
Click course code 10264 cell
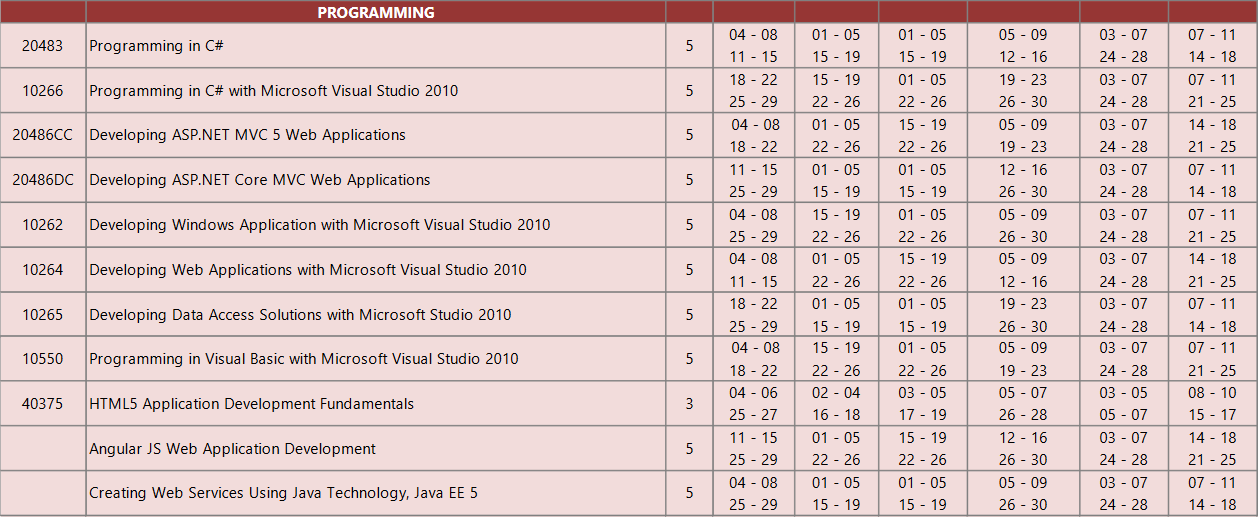pos(43,270)
